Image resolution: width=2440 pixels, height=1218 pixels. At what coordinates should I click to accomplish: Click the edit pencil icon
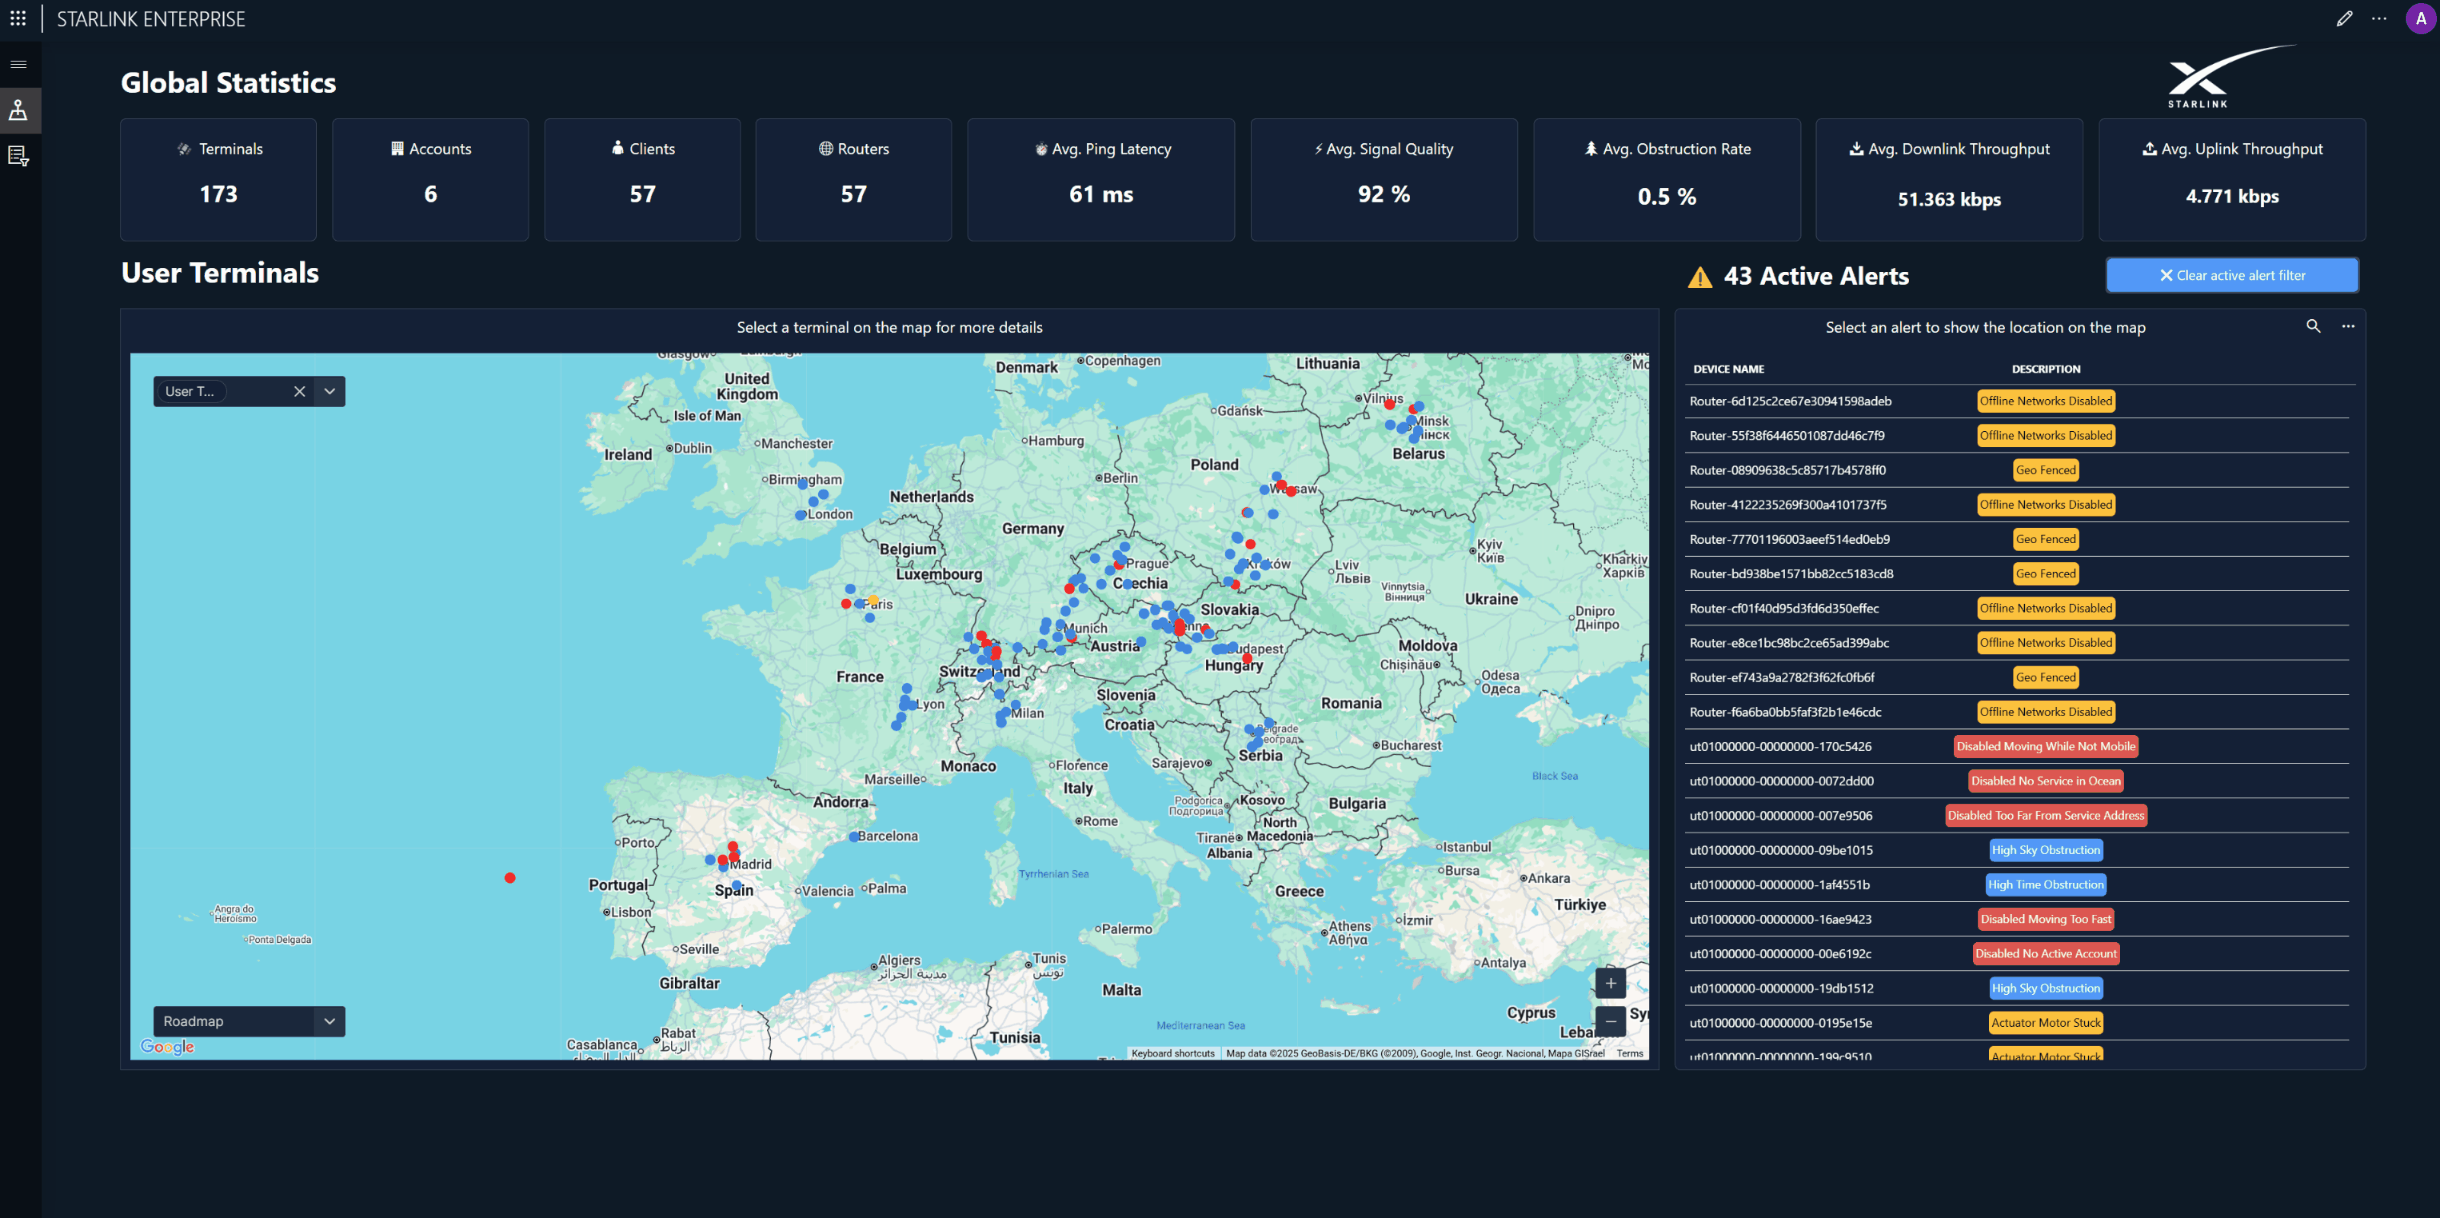2344,18
